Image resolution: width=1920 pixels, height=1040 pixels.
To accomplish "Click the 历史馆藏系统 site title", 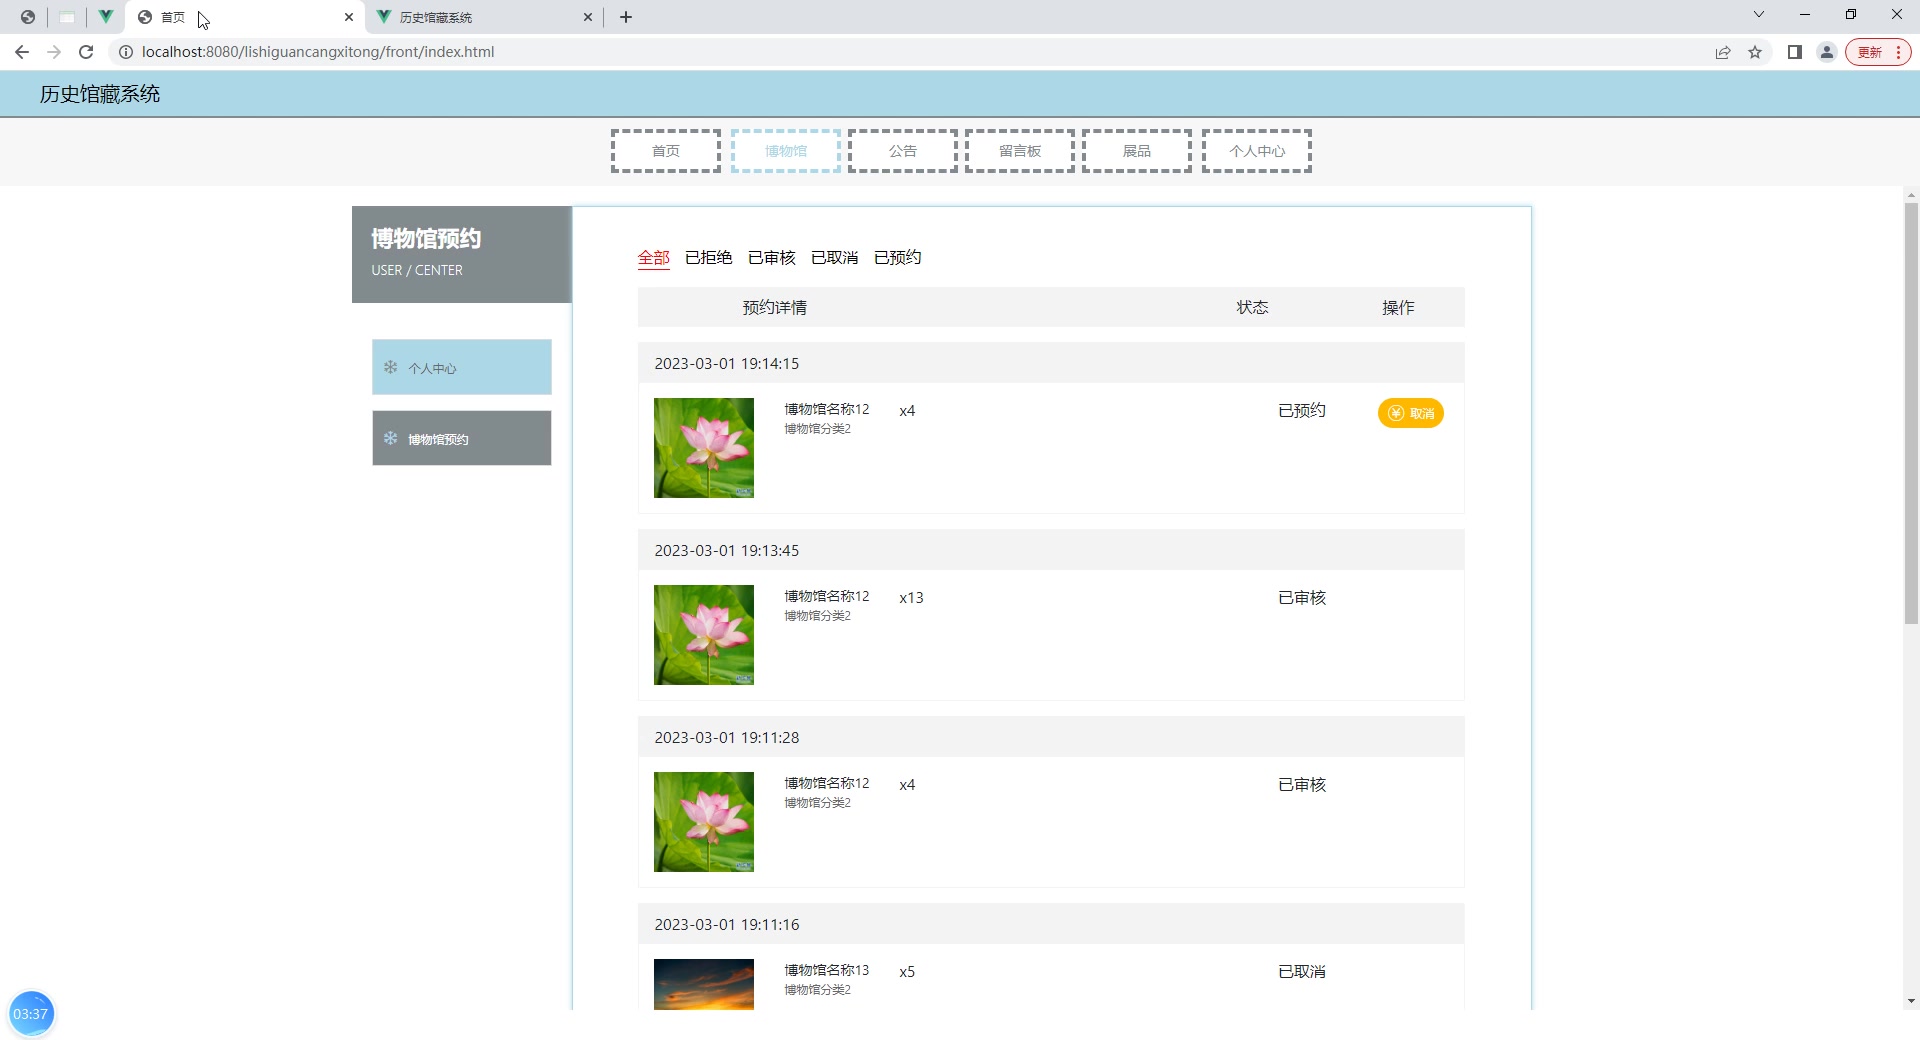I will (100, 94).
